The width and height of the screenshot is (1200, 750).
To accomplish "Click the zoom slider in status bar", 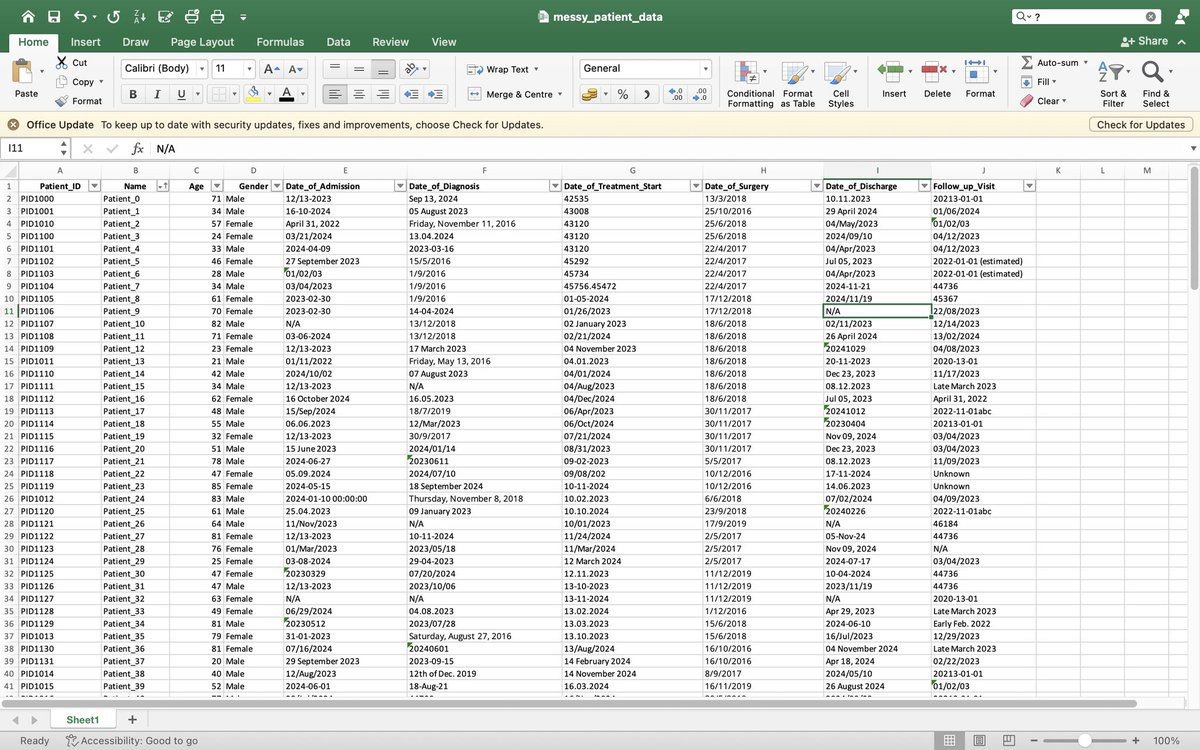I will (x=1085, y=741).
